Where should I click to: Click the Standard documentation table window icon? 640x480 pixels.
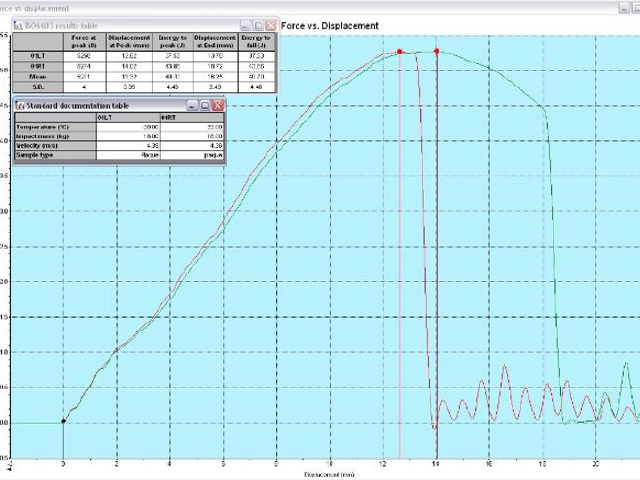(21, 104)
